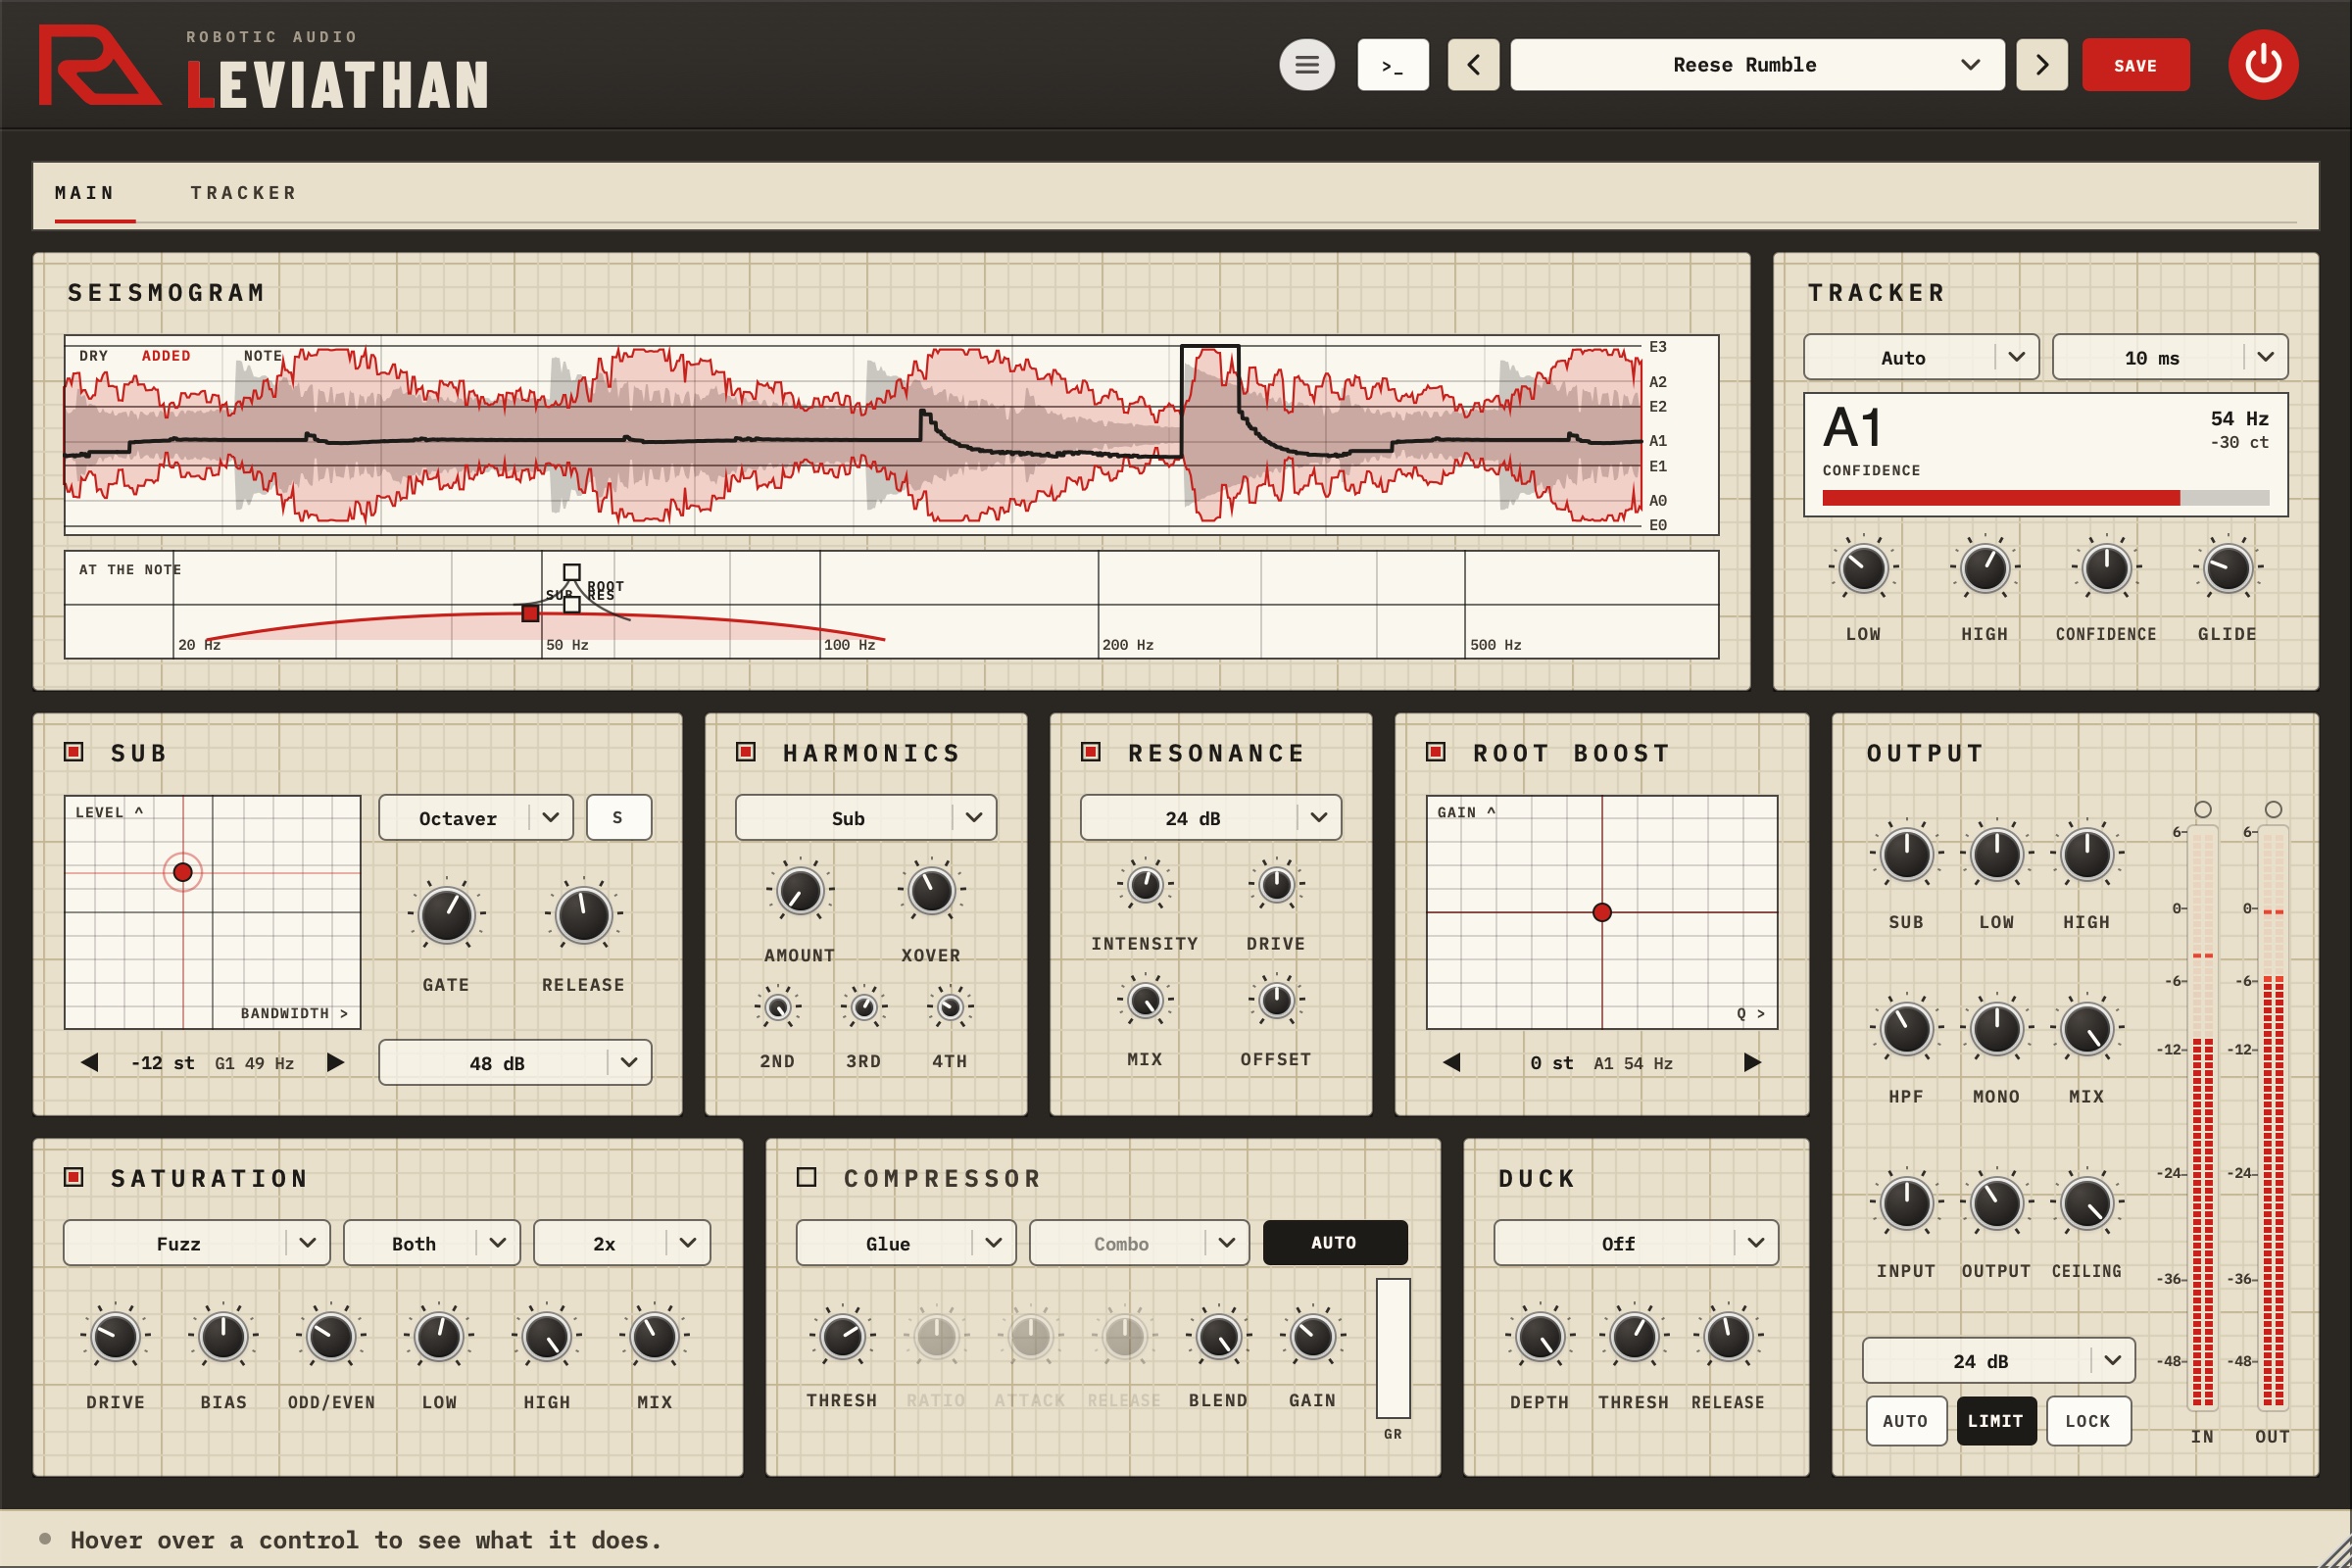2352x1568 pixels.
Task: Disable the SUB section checkbox
Action: coord(74,752)
